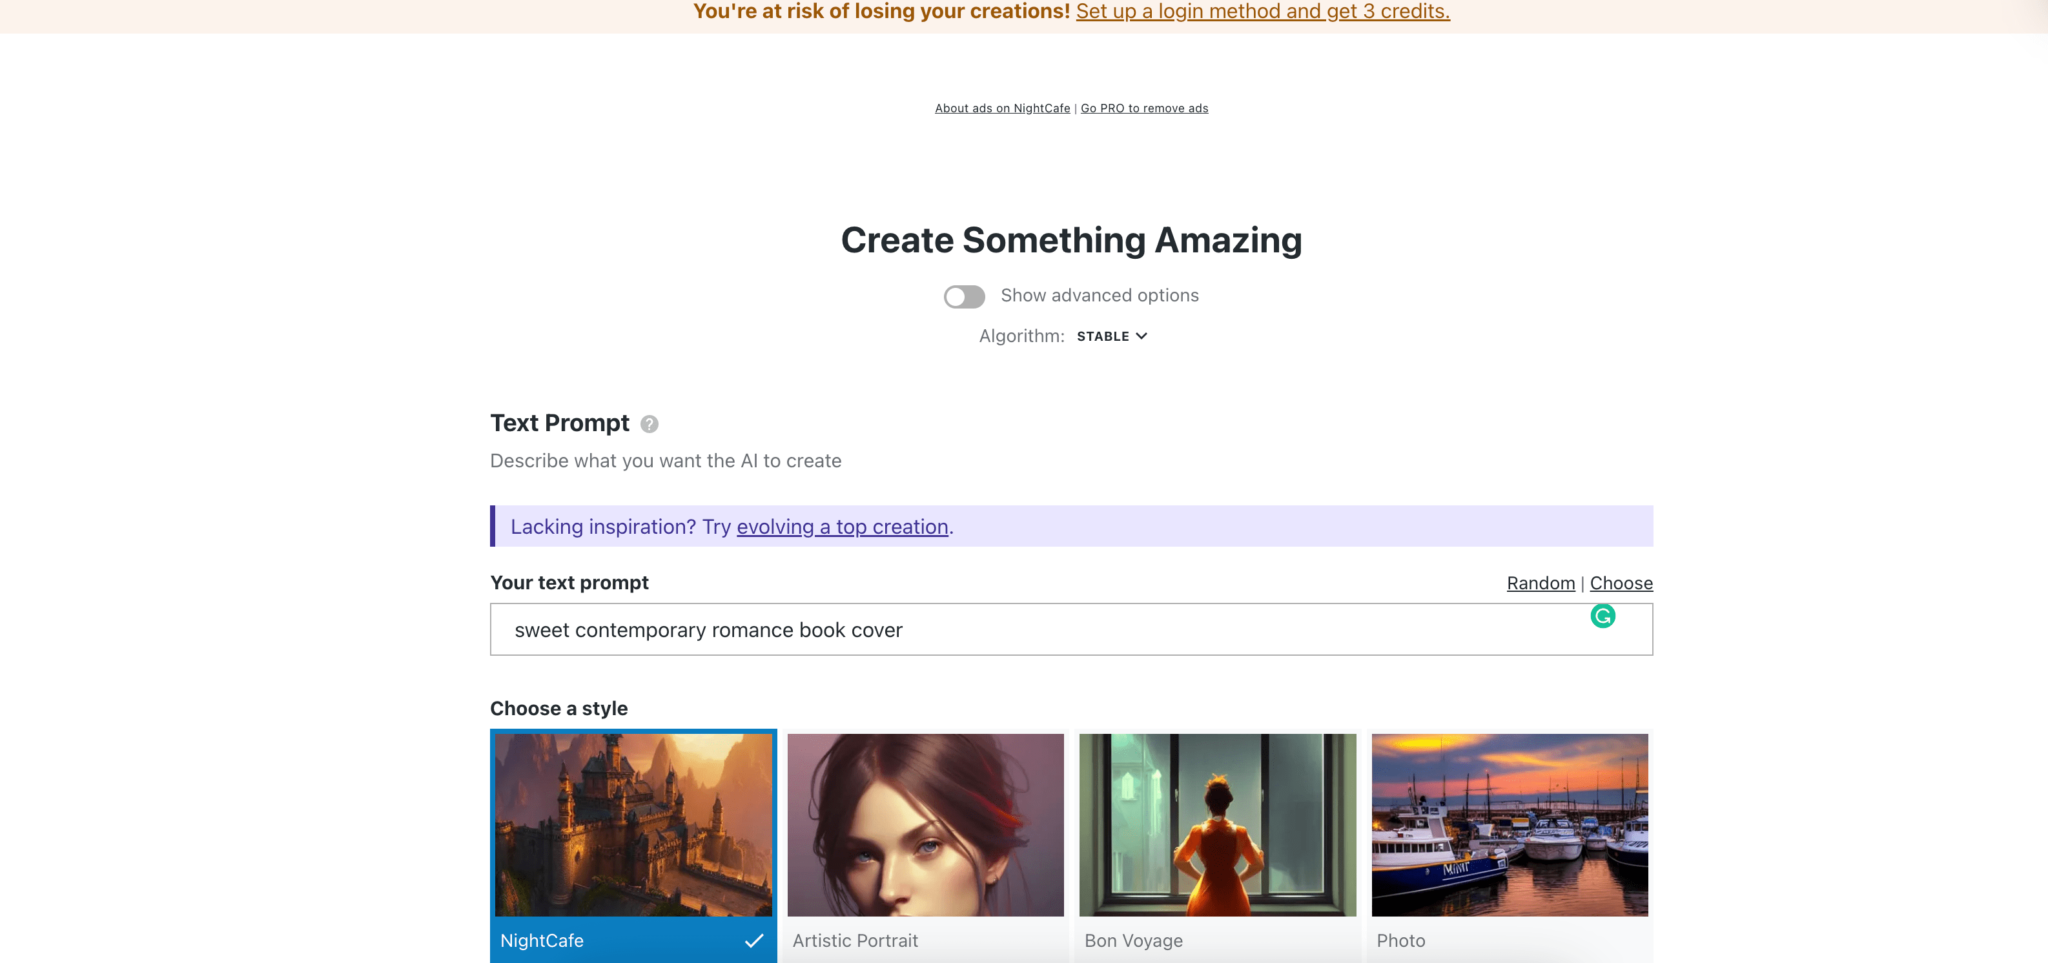Click Set up a login method link
Image resolution: width=2048 pixels, height=963 pixels.
point(1262,12)
